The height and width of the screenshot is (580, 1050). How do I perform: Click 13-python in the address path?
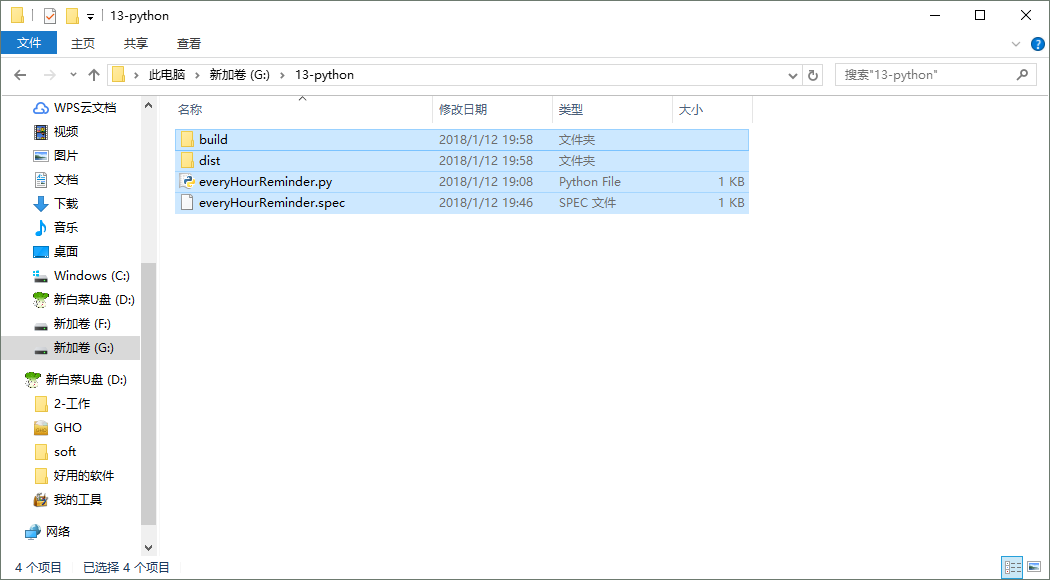(324, 75)
